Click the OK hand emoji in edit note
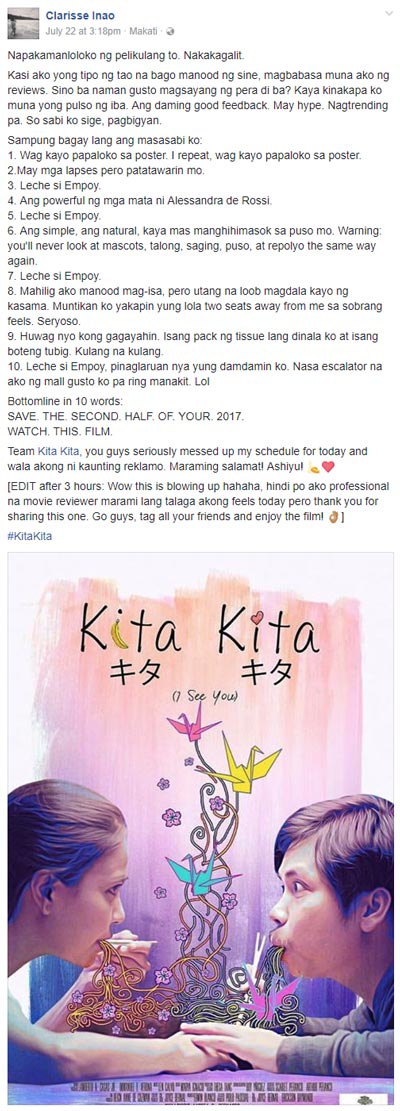The image size is (400, 1111). coord(333,518)
